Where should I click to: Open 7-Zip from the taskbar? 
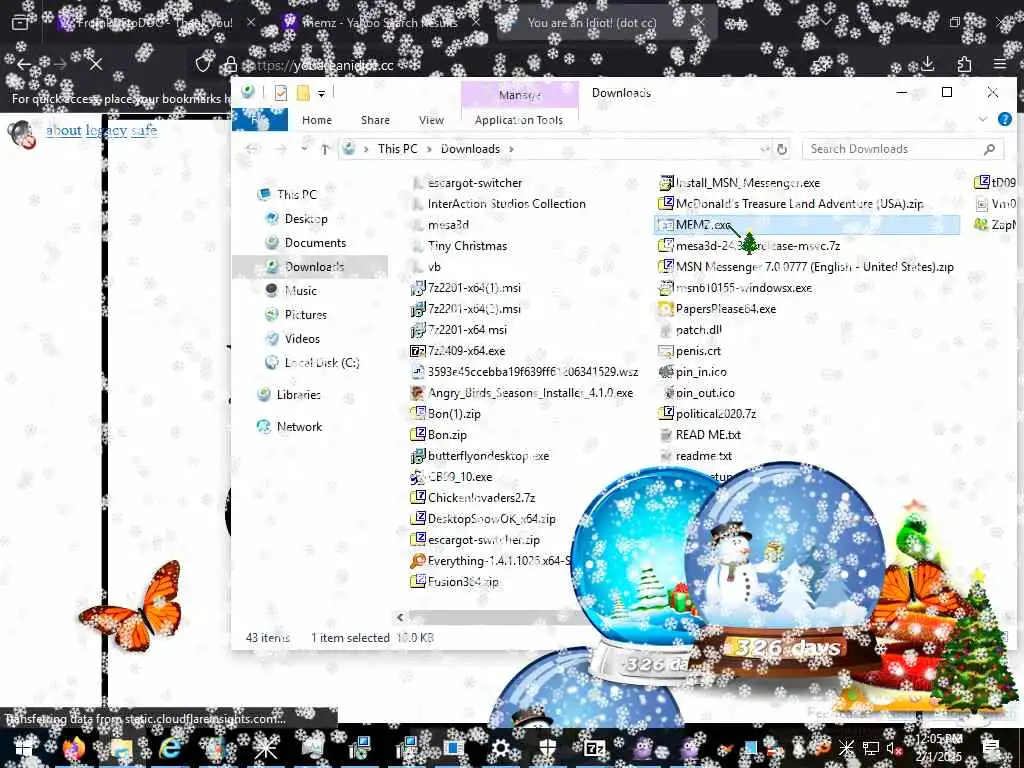coord(594,748)
